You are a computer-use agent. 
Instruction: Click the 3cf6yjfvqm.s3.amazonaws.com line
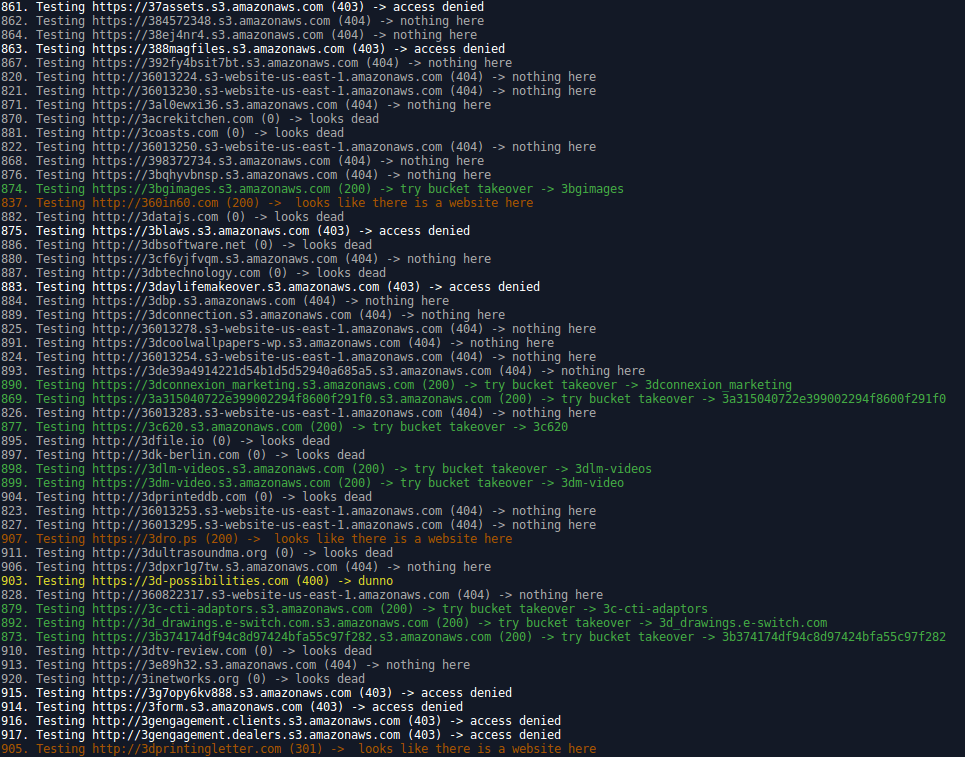tap(246, 259)
